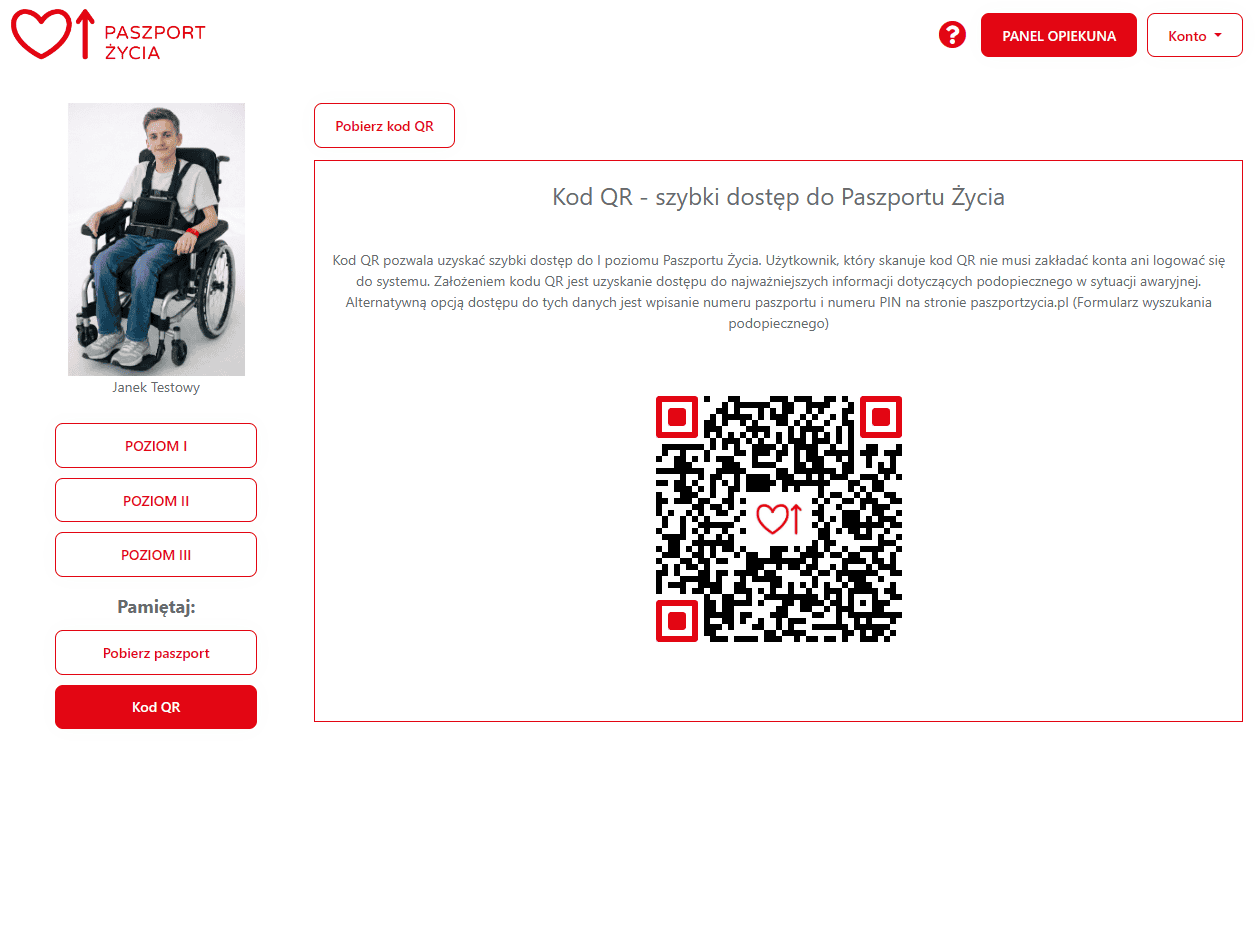The image size is (1260, 935).
Task: Download the QR code with Pobierz kod QR
Action: (384, 126)
